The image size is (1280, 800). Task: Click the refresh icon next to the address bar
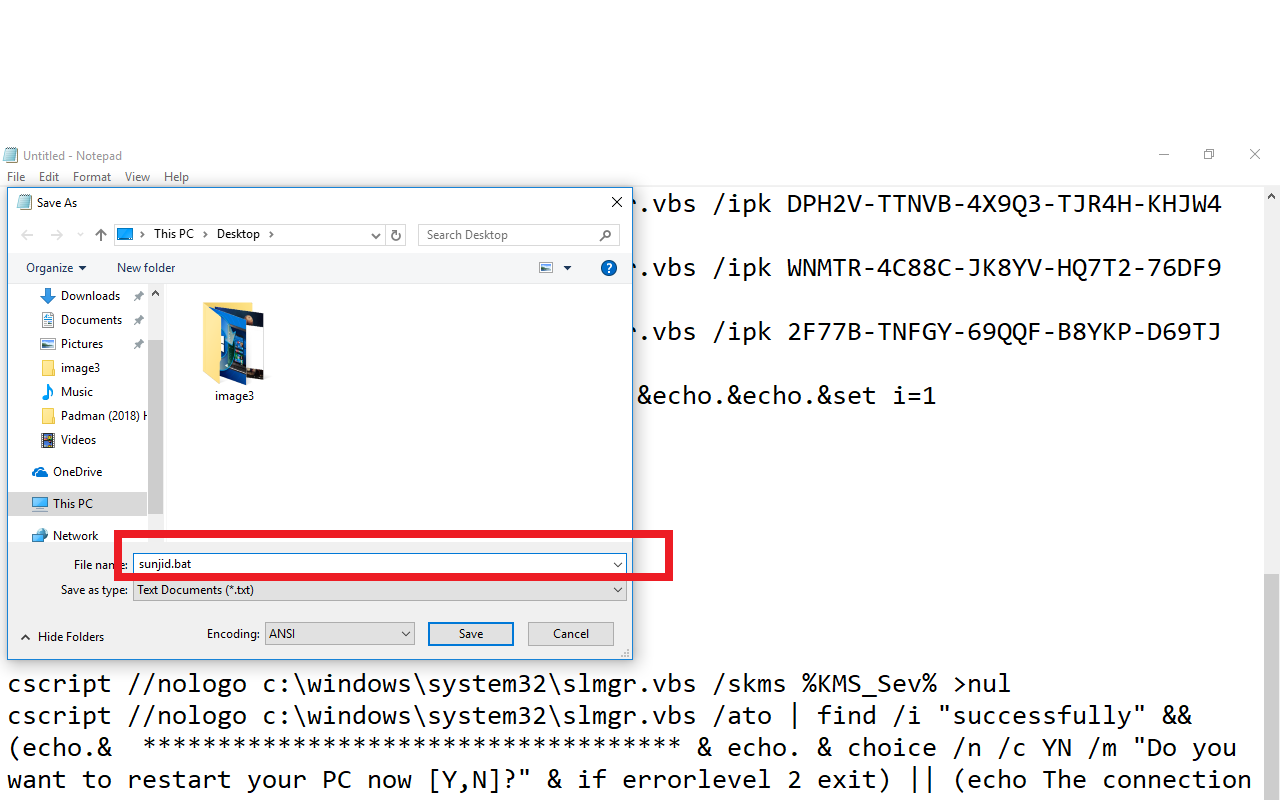pyautogui.click(x=395, y=234)
